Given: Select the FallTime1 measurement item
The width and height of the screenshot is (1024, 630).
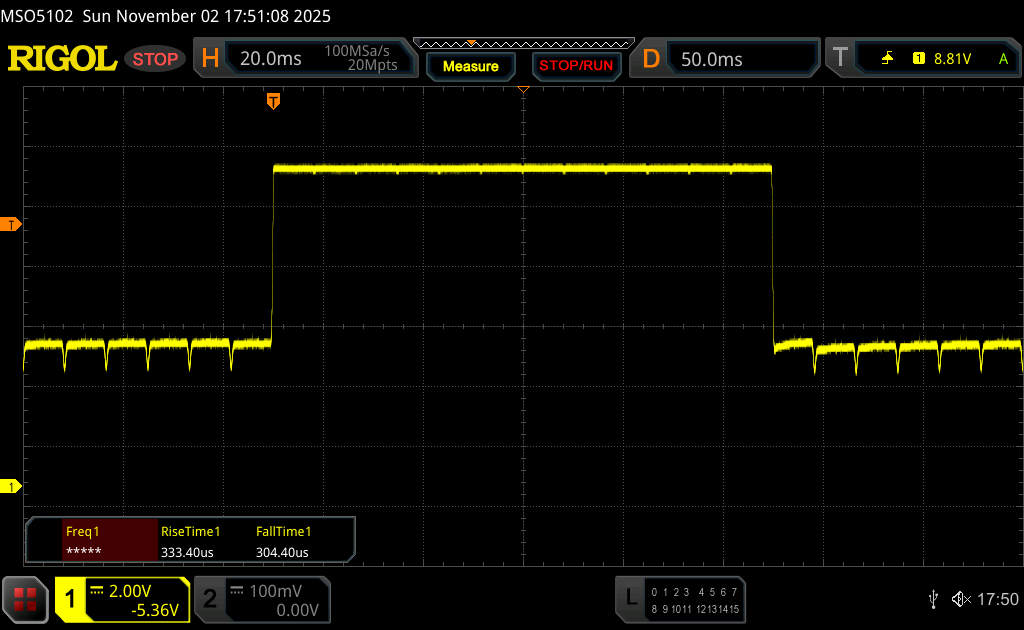Looking at the screenshot, I should pyautogui.click(x=284, y=541).
